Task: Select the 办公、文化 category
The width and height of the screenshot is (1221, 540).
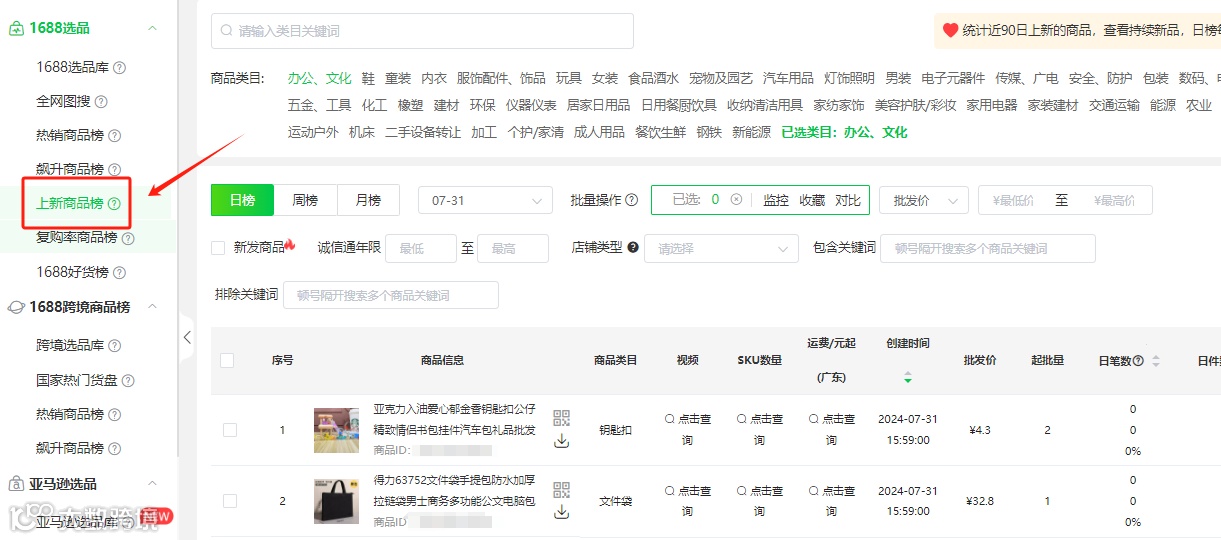Action: coord(320,78)
